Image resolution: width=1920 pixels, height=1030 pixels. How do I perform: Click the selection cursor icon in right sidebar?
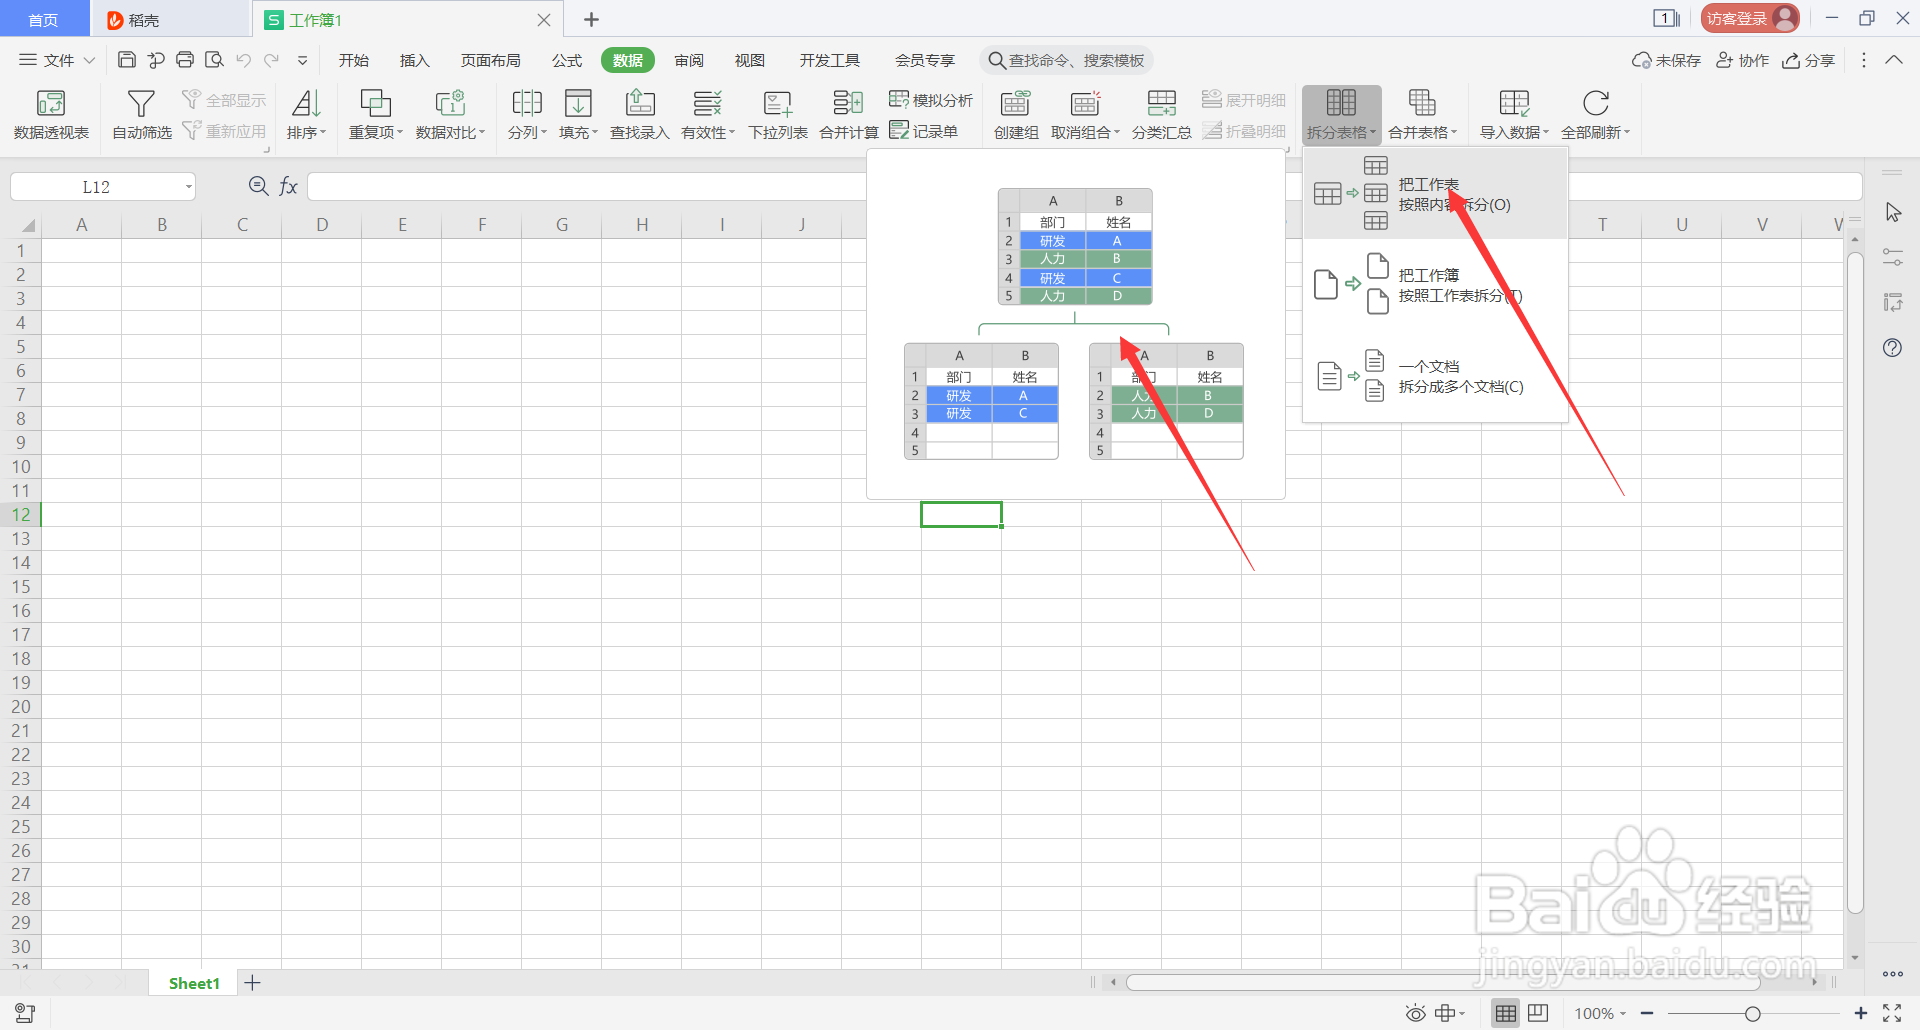[1892, 213]
